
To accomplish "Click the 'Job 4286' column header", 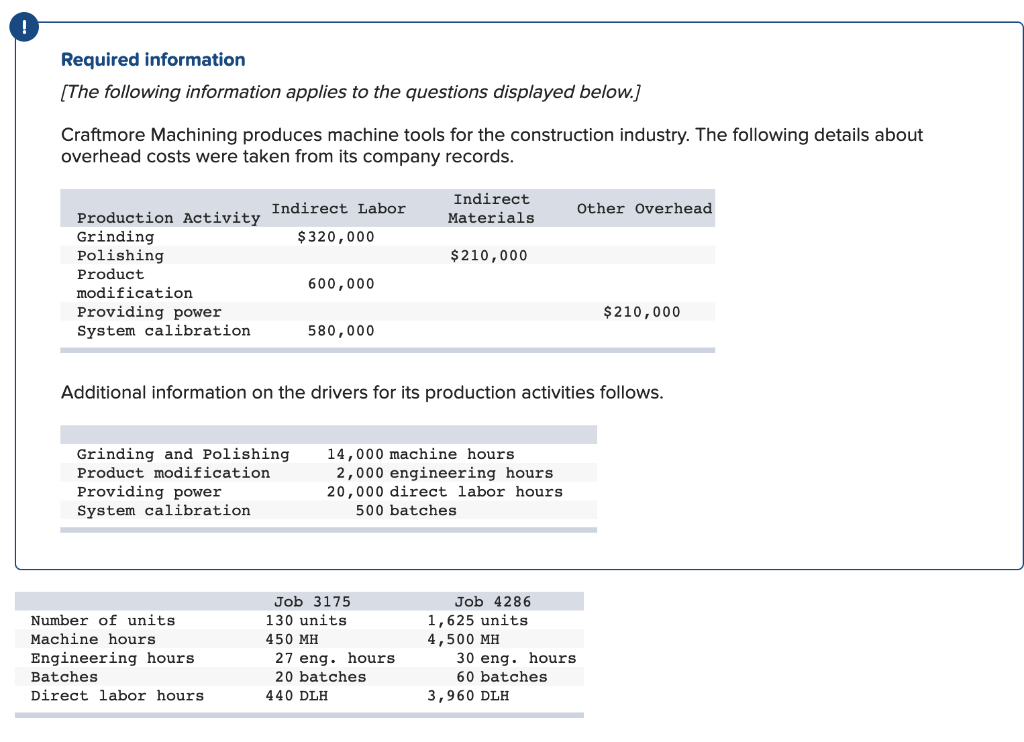I will tap(493, 602).
